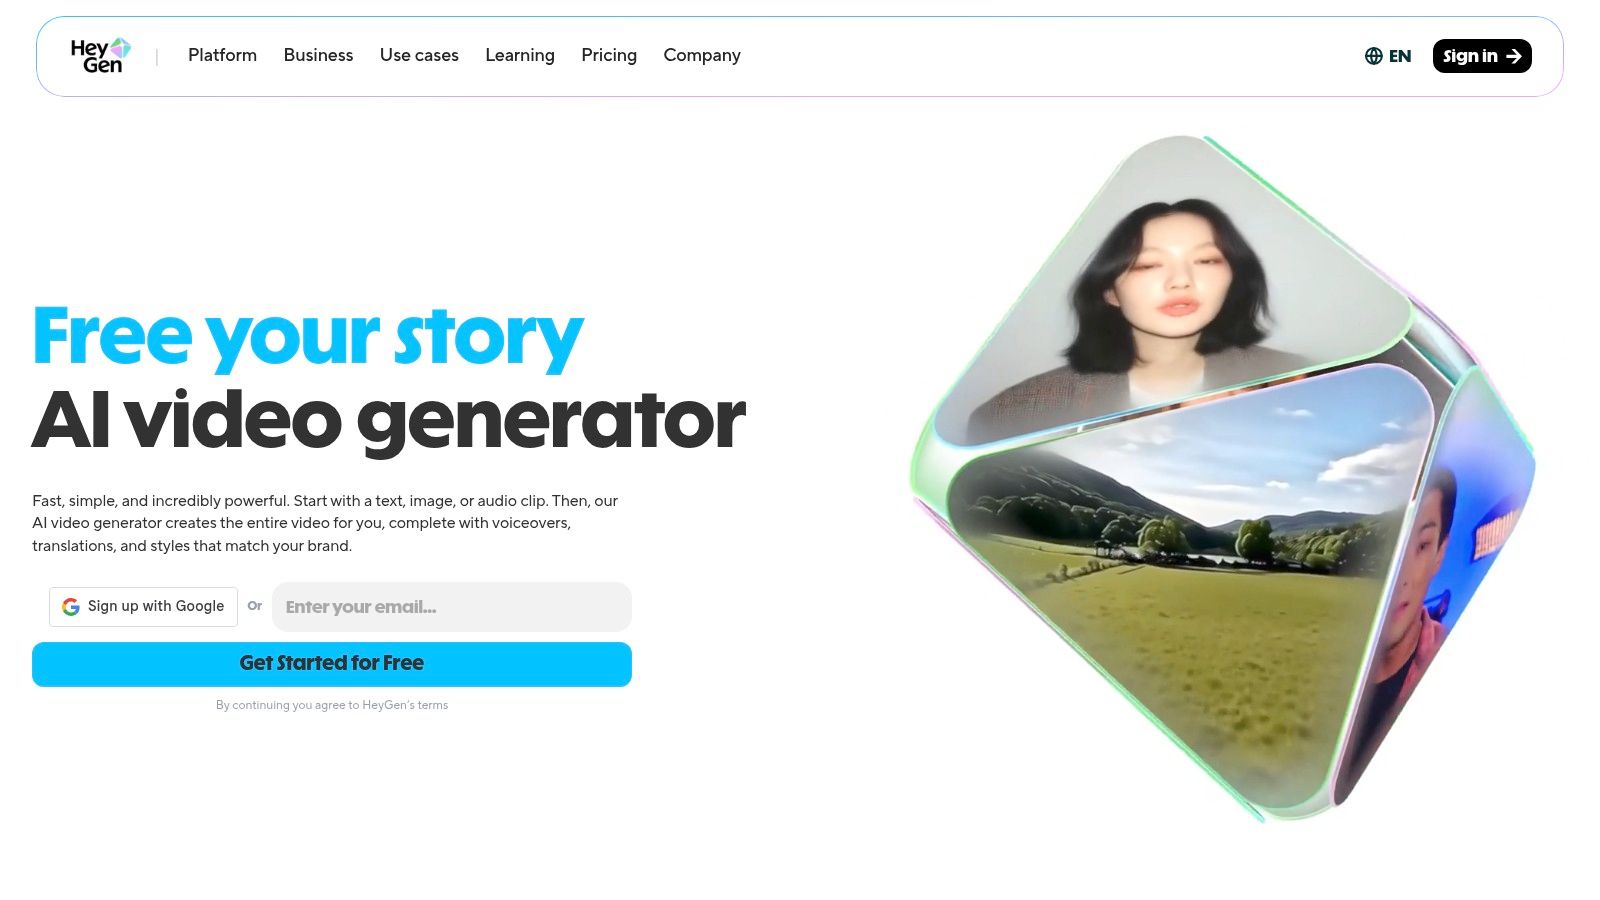Image resolution: width=1600 pixels, height=900 pixels.
Task: Click the globe language icon
Action: [1374, 56]
